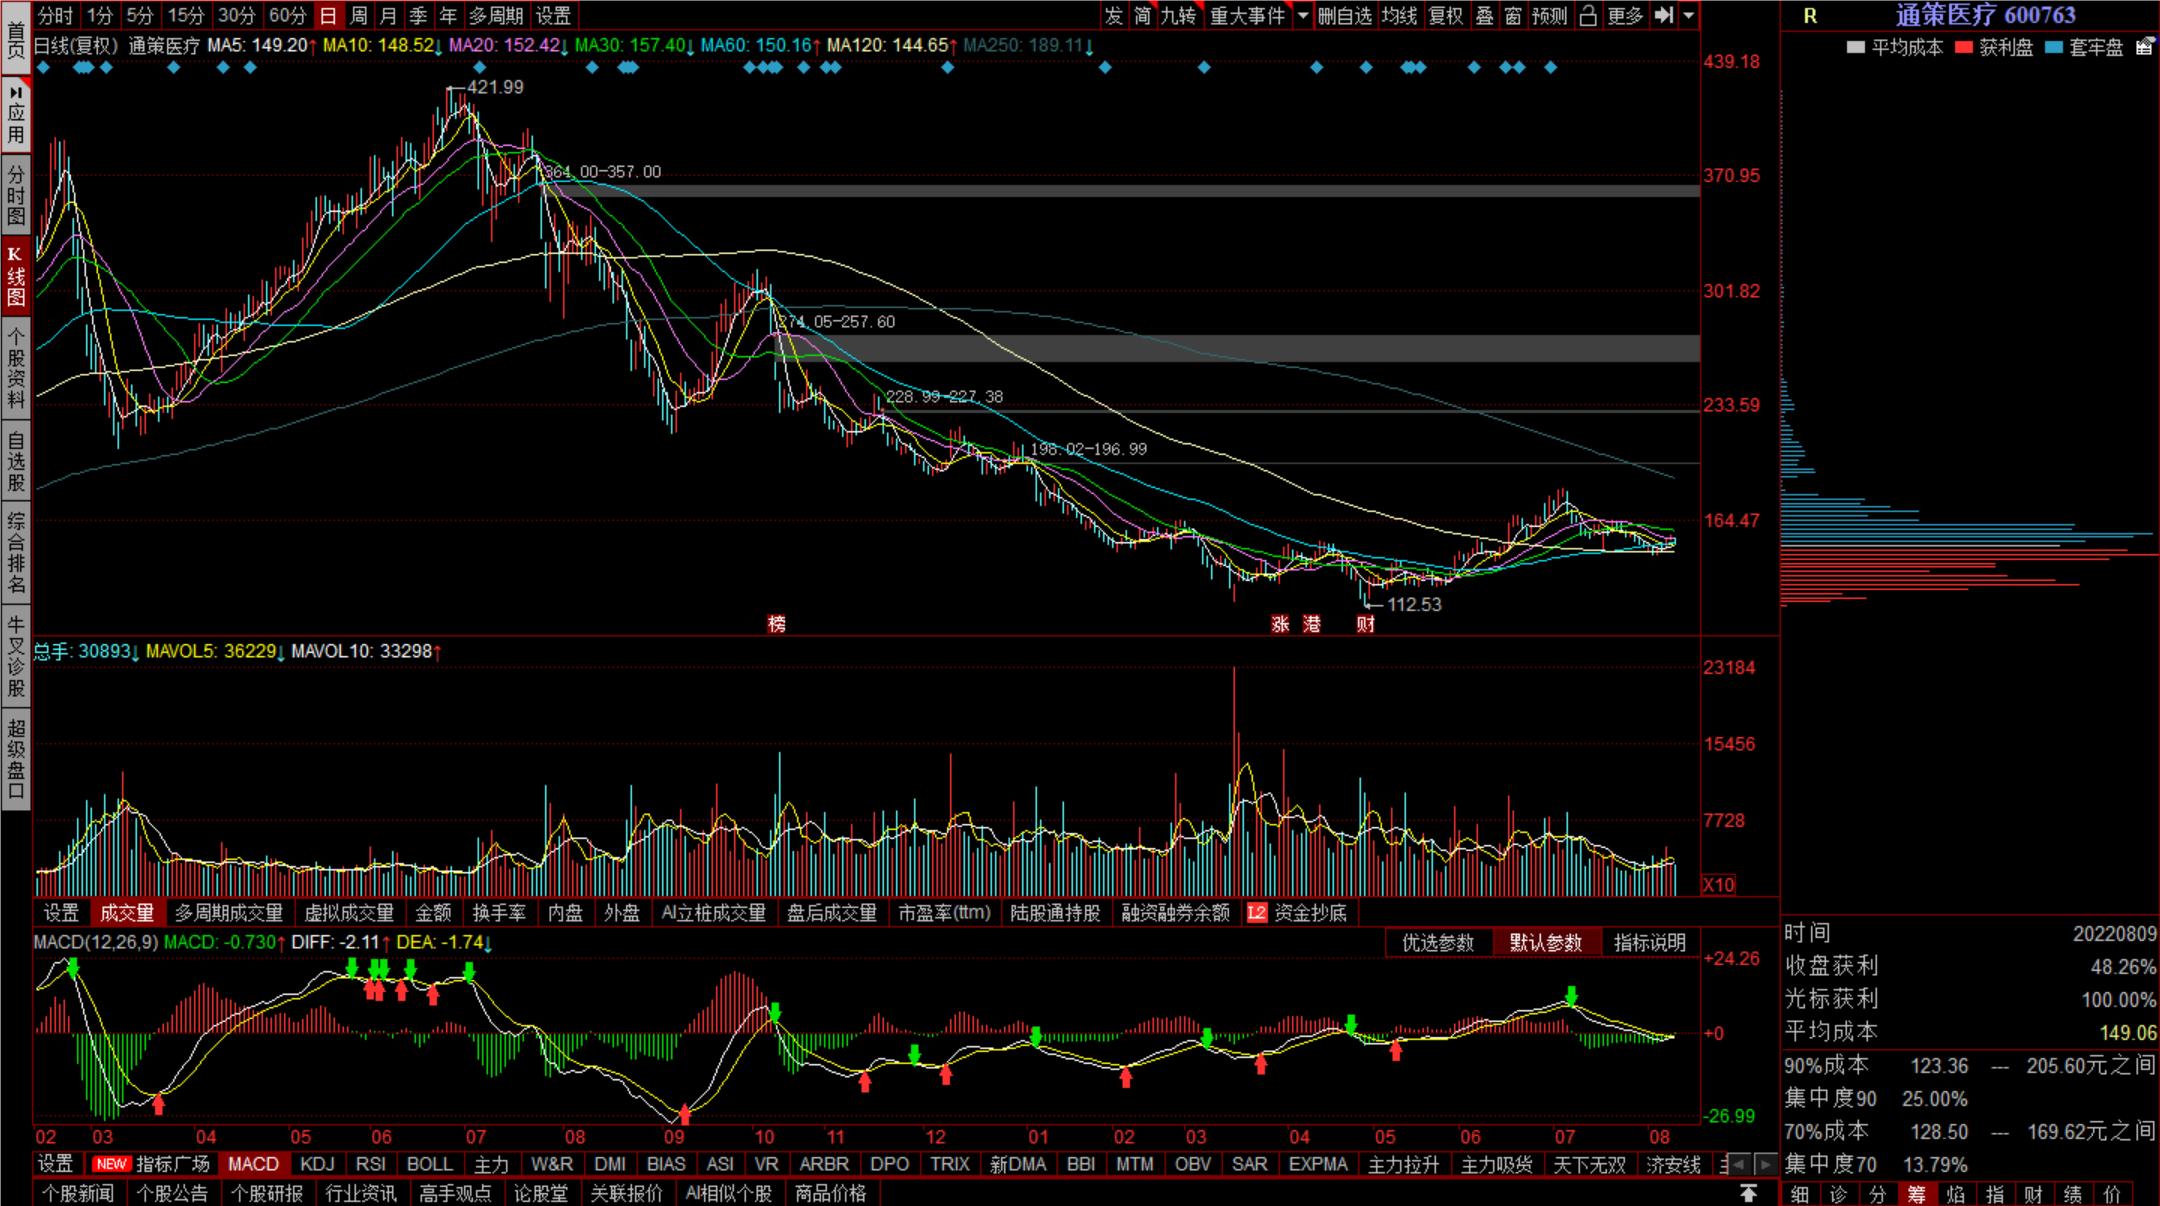The image size is (2160, 1206).
Task: Click the jump-to-end arrow icon in the toolbar
Action: [1664, 15]
